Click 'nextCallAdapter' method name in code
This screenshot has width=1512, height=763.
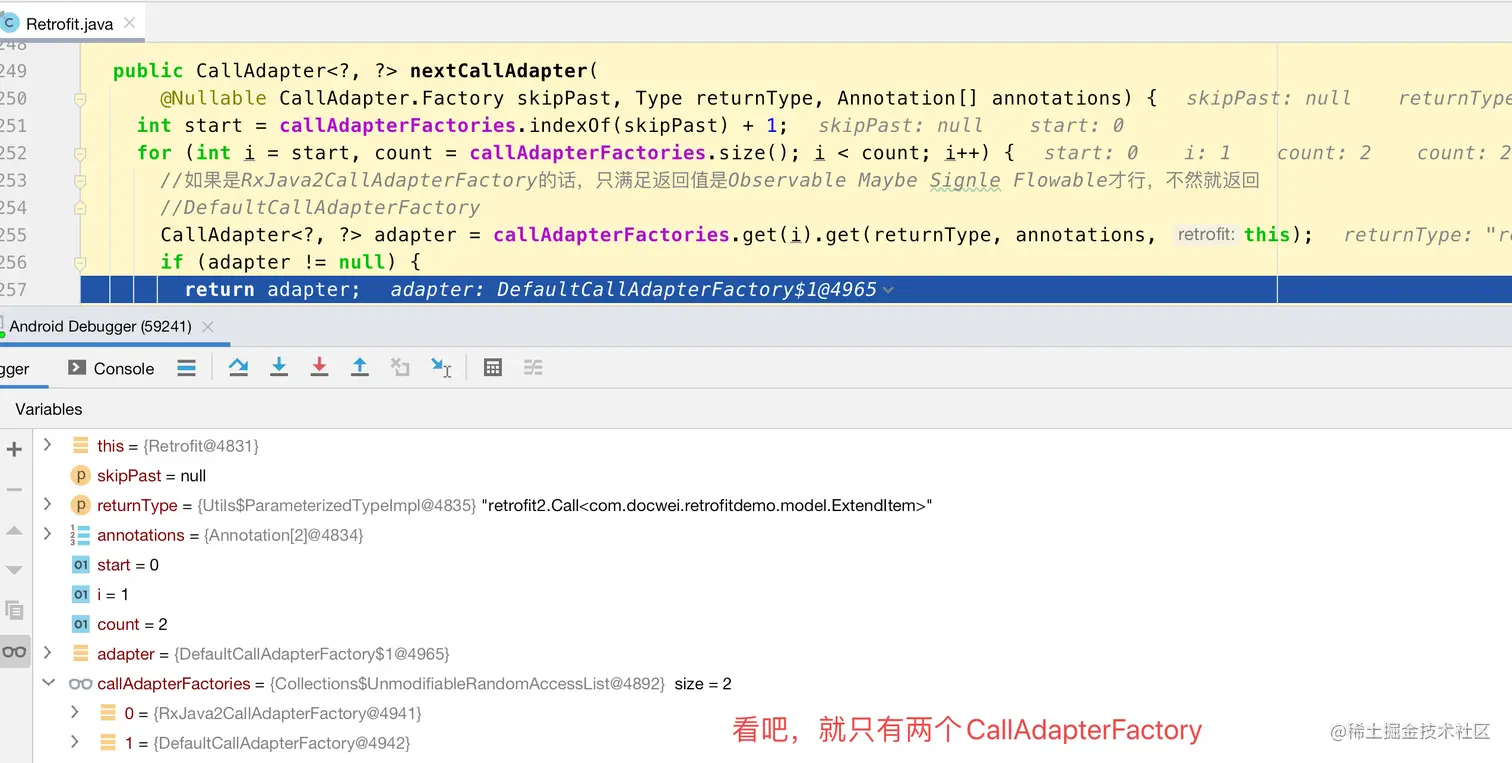tap(499, 71)
